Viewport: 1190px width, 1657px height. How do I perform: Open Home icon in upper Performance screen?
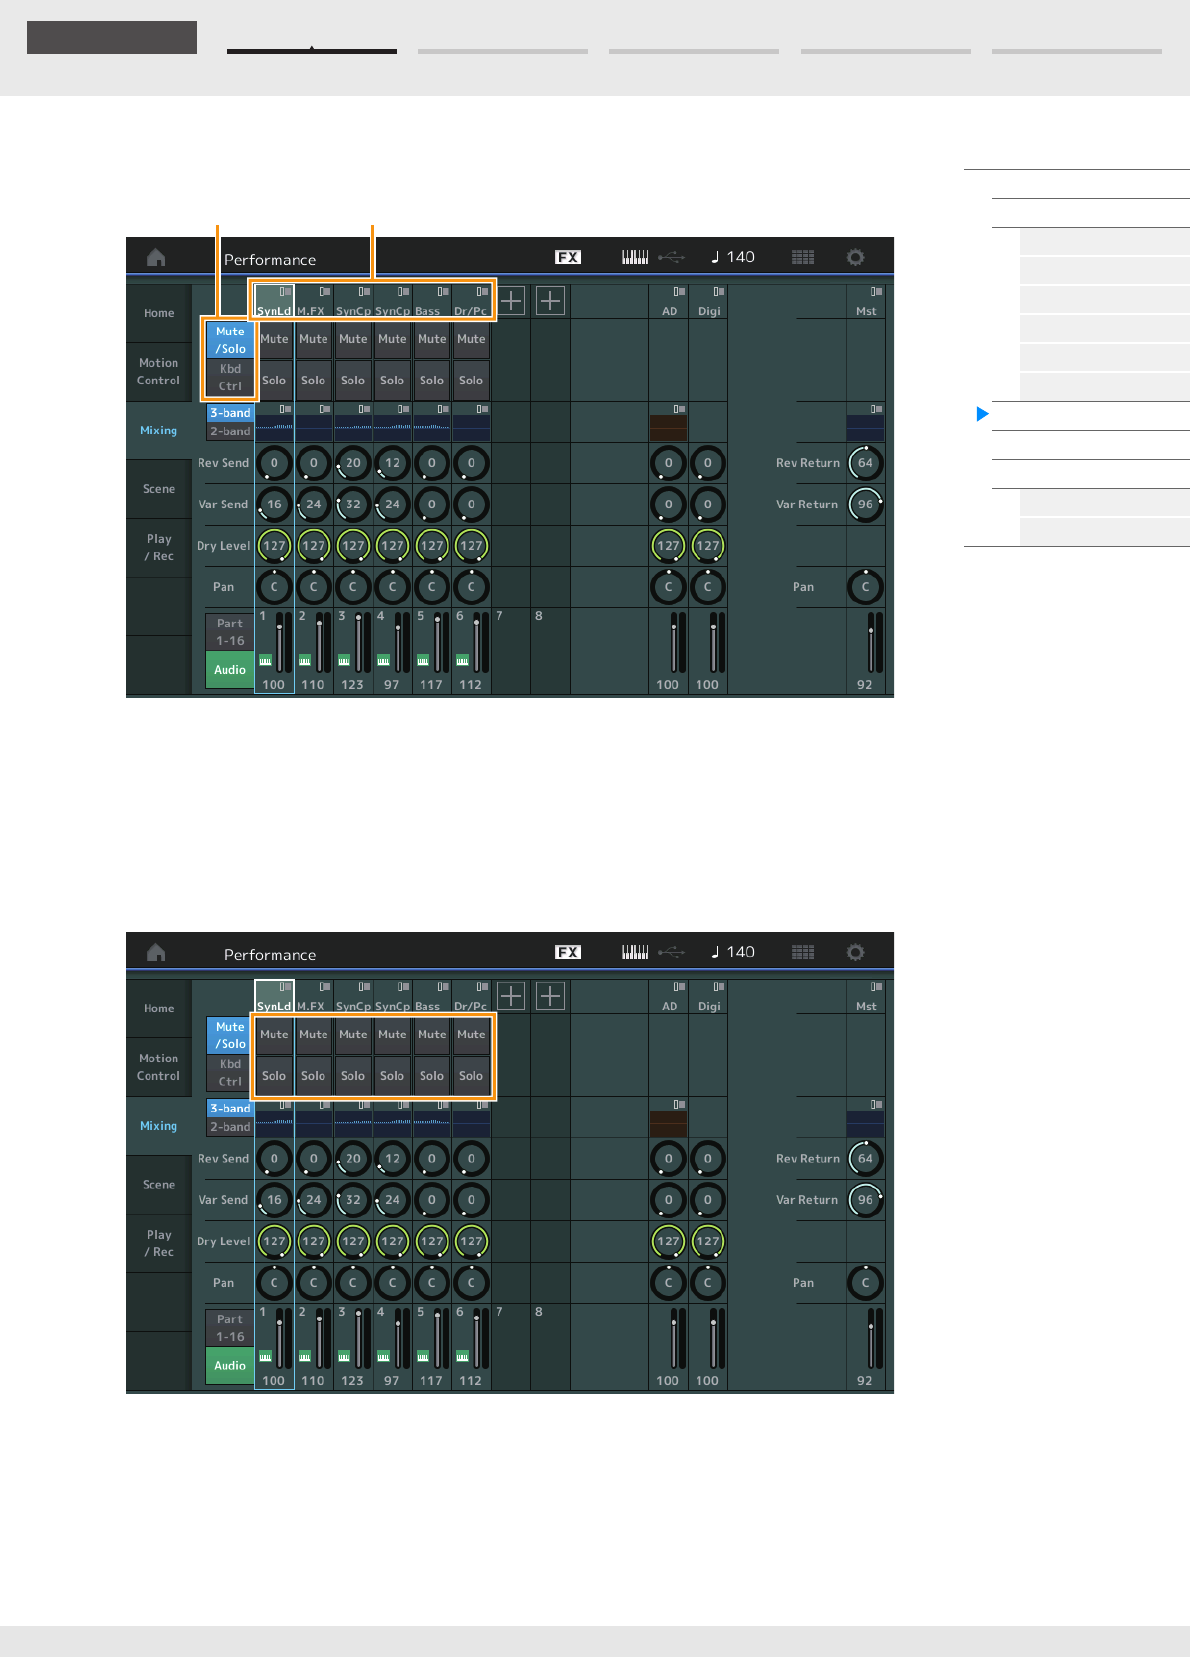point(156,257)
